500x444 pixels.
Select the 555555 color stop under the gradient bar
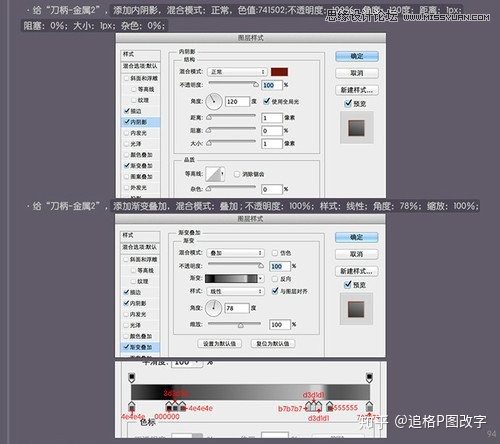click(x=329, y=406)
